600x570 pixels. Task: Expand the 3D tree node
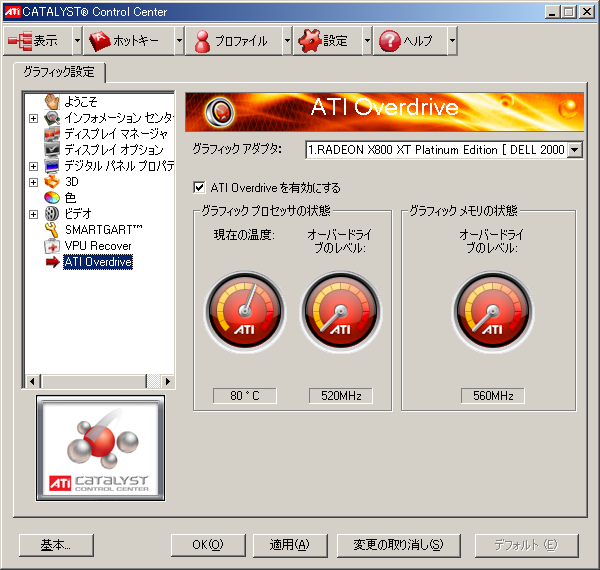click(x=34, y=182)
